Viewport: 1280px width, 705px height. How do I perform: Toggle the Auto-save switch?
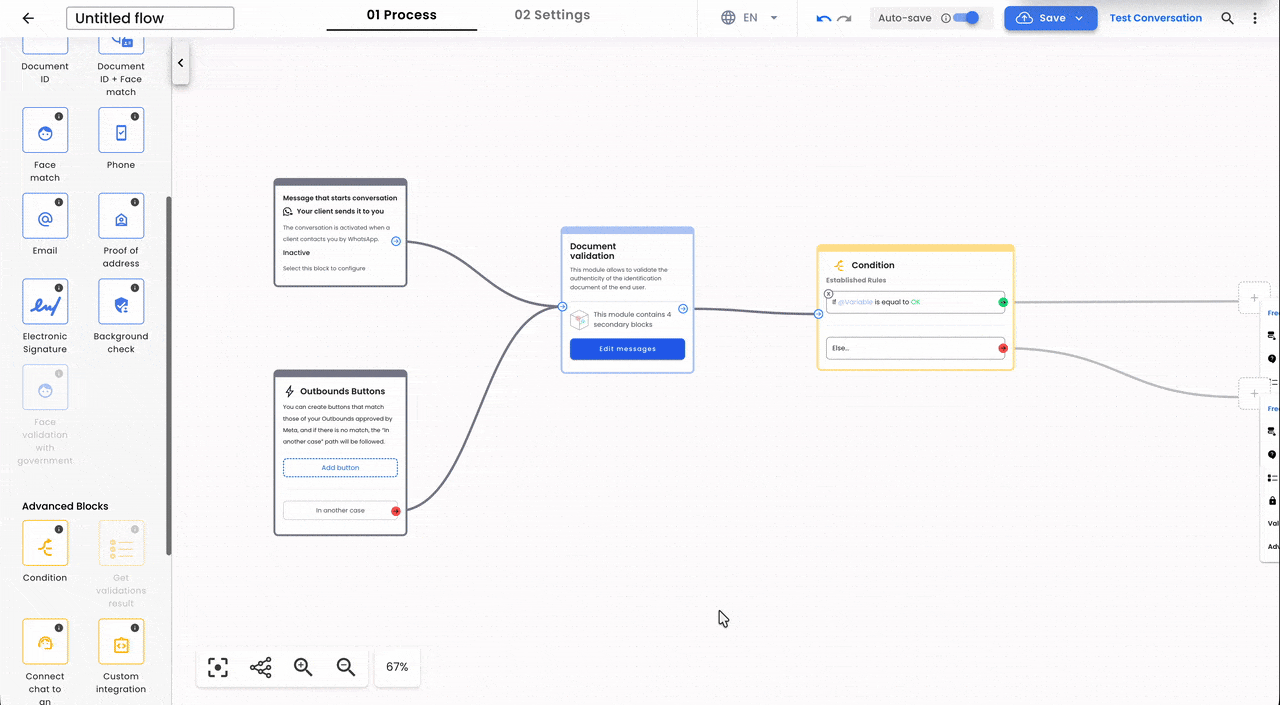tap(966, 18)
